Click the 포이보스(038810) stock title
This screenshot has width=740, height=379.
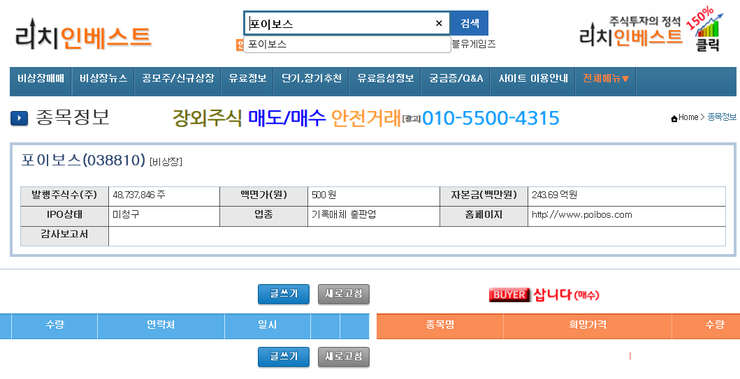tap(83, 160)
